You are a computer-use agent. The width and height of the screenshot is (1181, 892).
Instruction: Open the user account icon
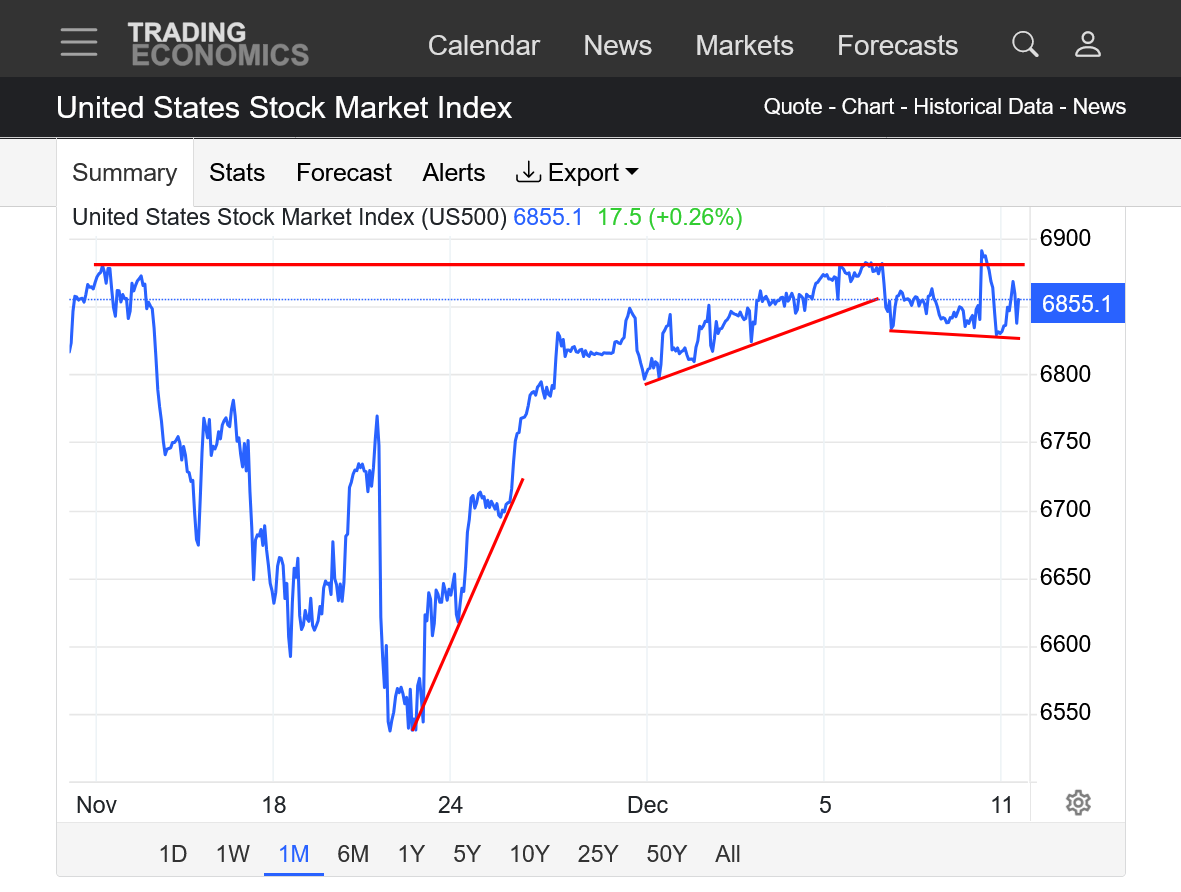1087,44
